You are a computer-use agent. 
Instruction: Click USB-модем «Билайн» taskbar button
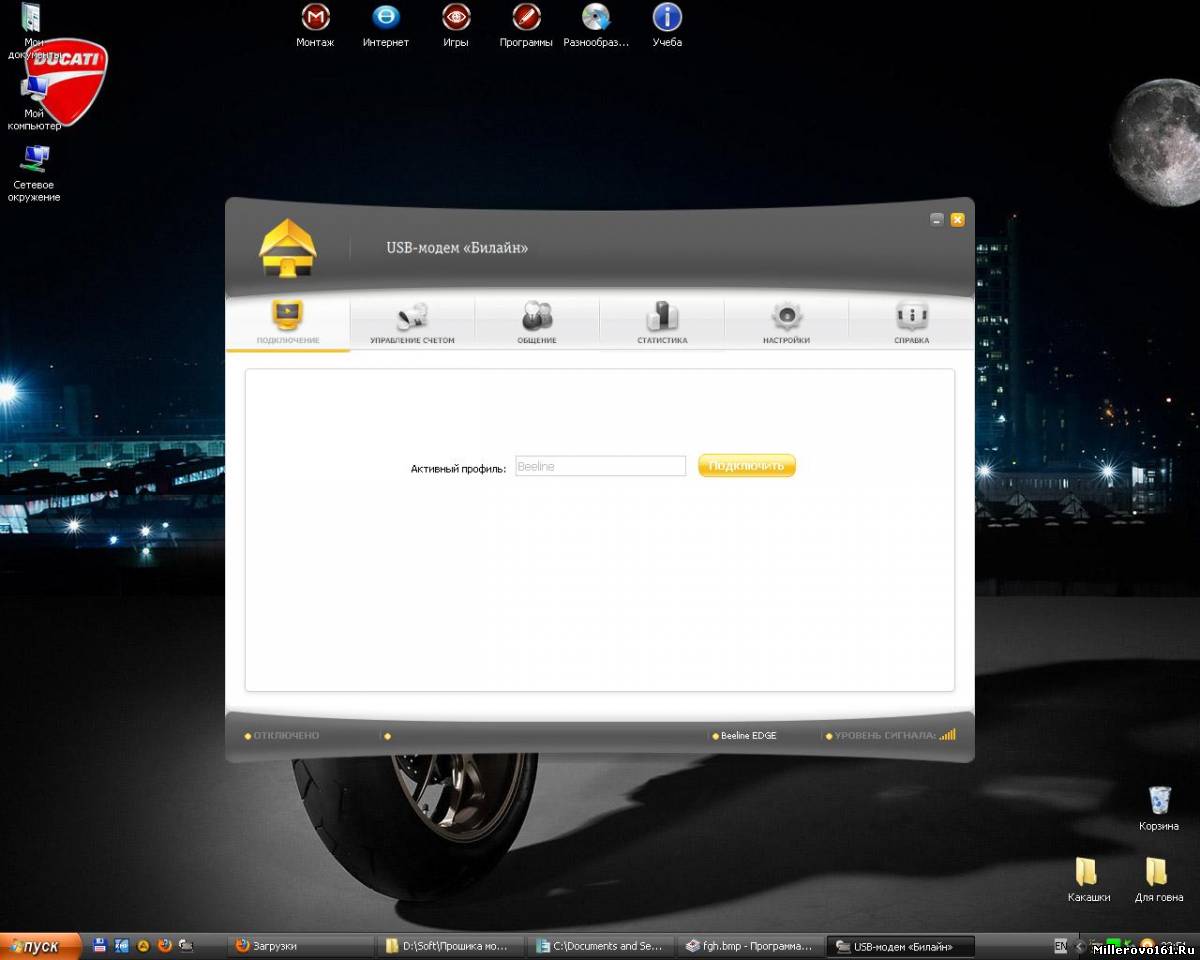(902, 946)
